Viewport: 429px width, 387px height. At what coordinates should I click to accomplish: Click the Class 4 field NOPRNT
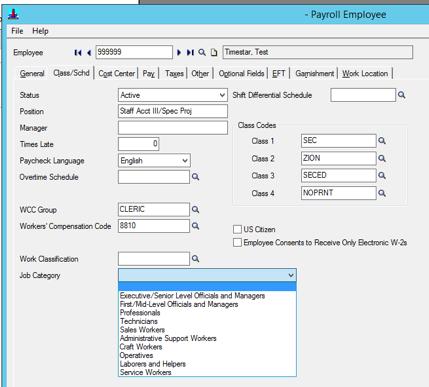[x=339, y=193]
